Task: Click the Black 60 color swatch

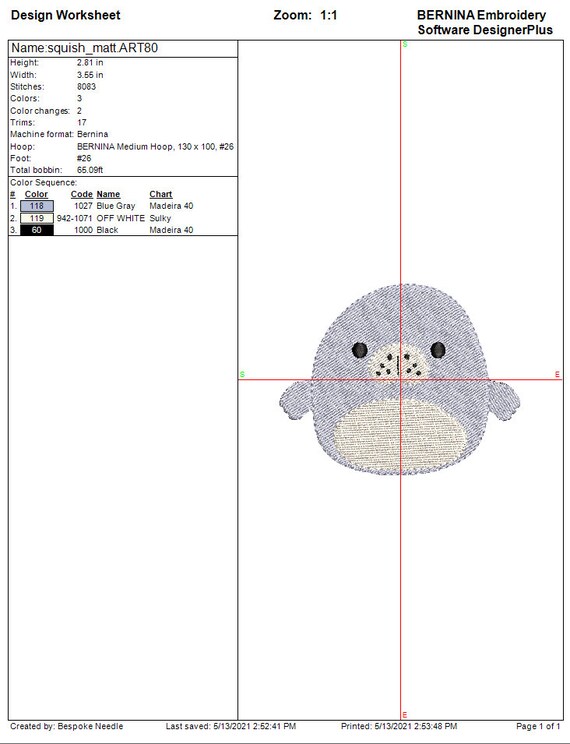Action: [x=37, y=230]
